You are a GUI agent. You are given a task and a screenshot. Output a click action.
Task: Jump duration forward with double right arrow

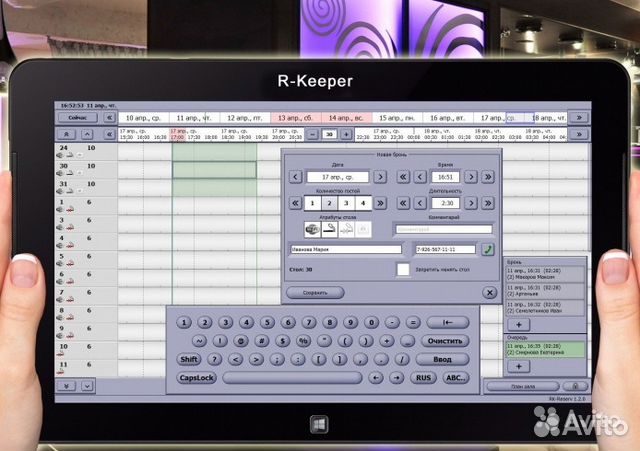(x=488, y=203)
